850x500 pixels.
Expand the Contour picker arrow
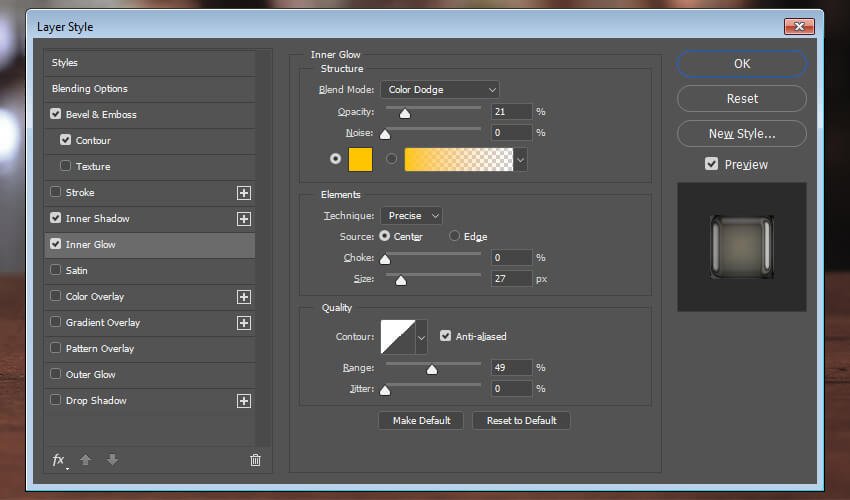(x=421, y=337)
